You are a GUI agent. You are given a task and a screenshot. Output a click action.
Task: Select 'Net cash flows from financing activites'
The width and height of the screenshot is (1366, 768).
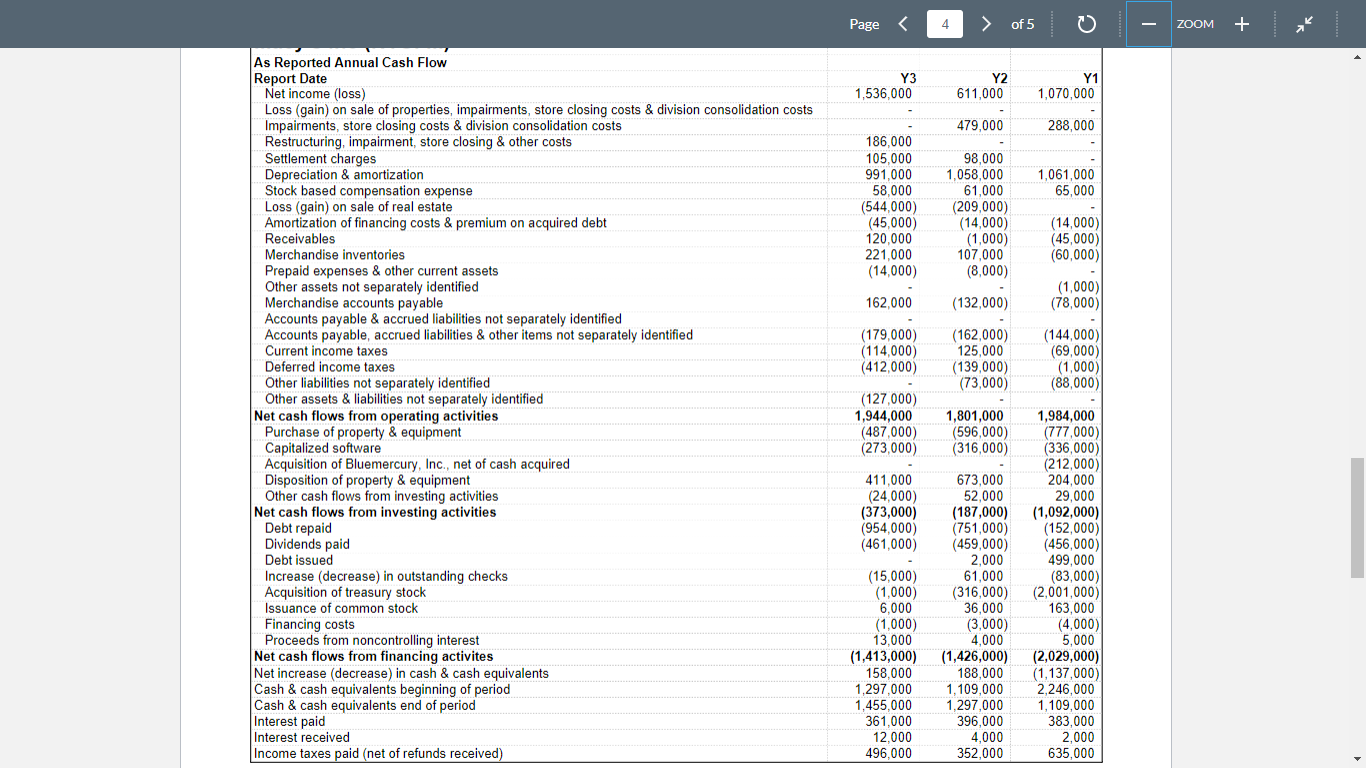pyautogui.click(x=374, y=656)
